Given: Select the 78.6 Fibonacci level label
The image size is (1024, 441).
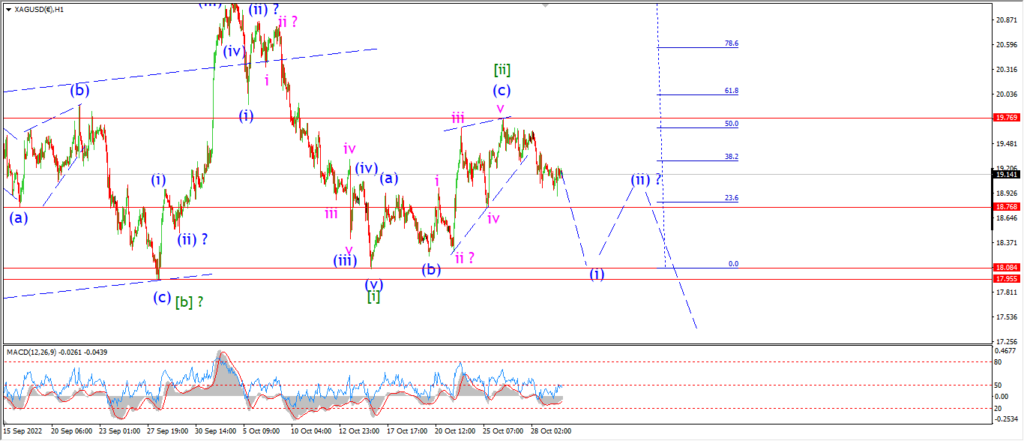Looking at the screenshot, I should pos(731,43).
